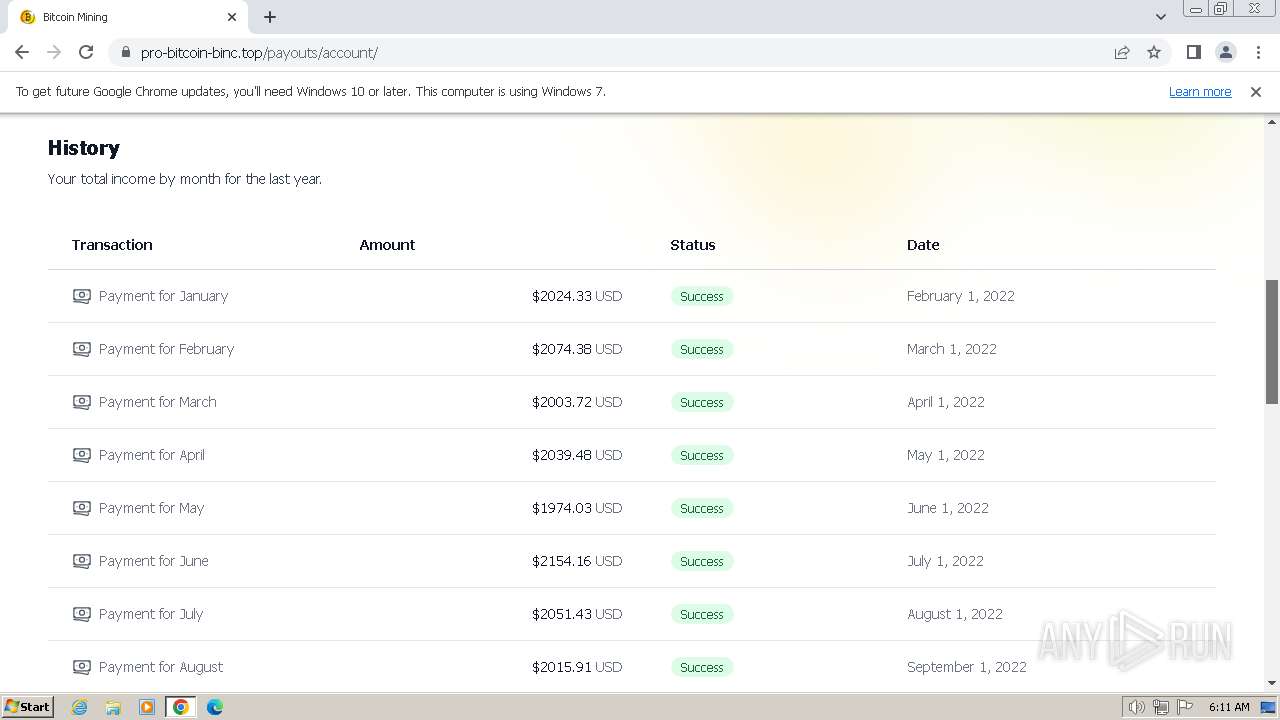Click the scrollbar down arrow
This screenshot has height=720, width=1280.
pos(1272,683)
